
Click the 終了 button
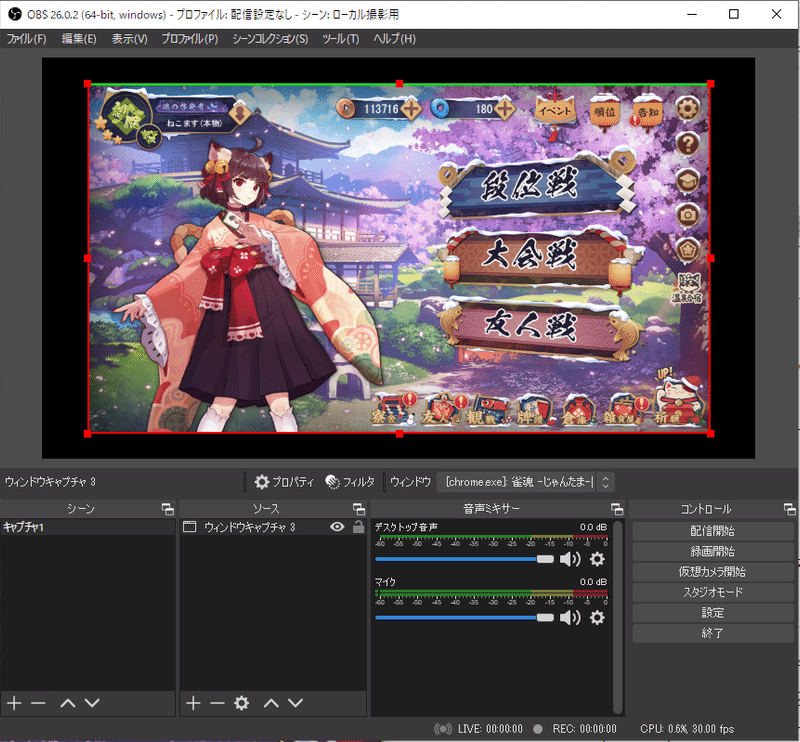coord(712,633)
